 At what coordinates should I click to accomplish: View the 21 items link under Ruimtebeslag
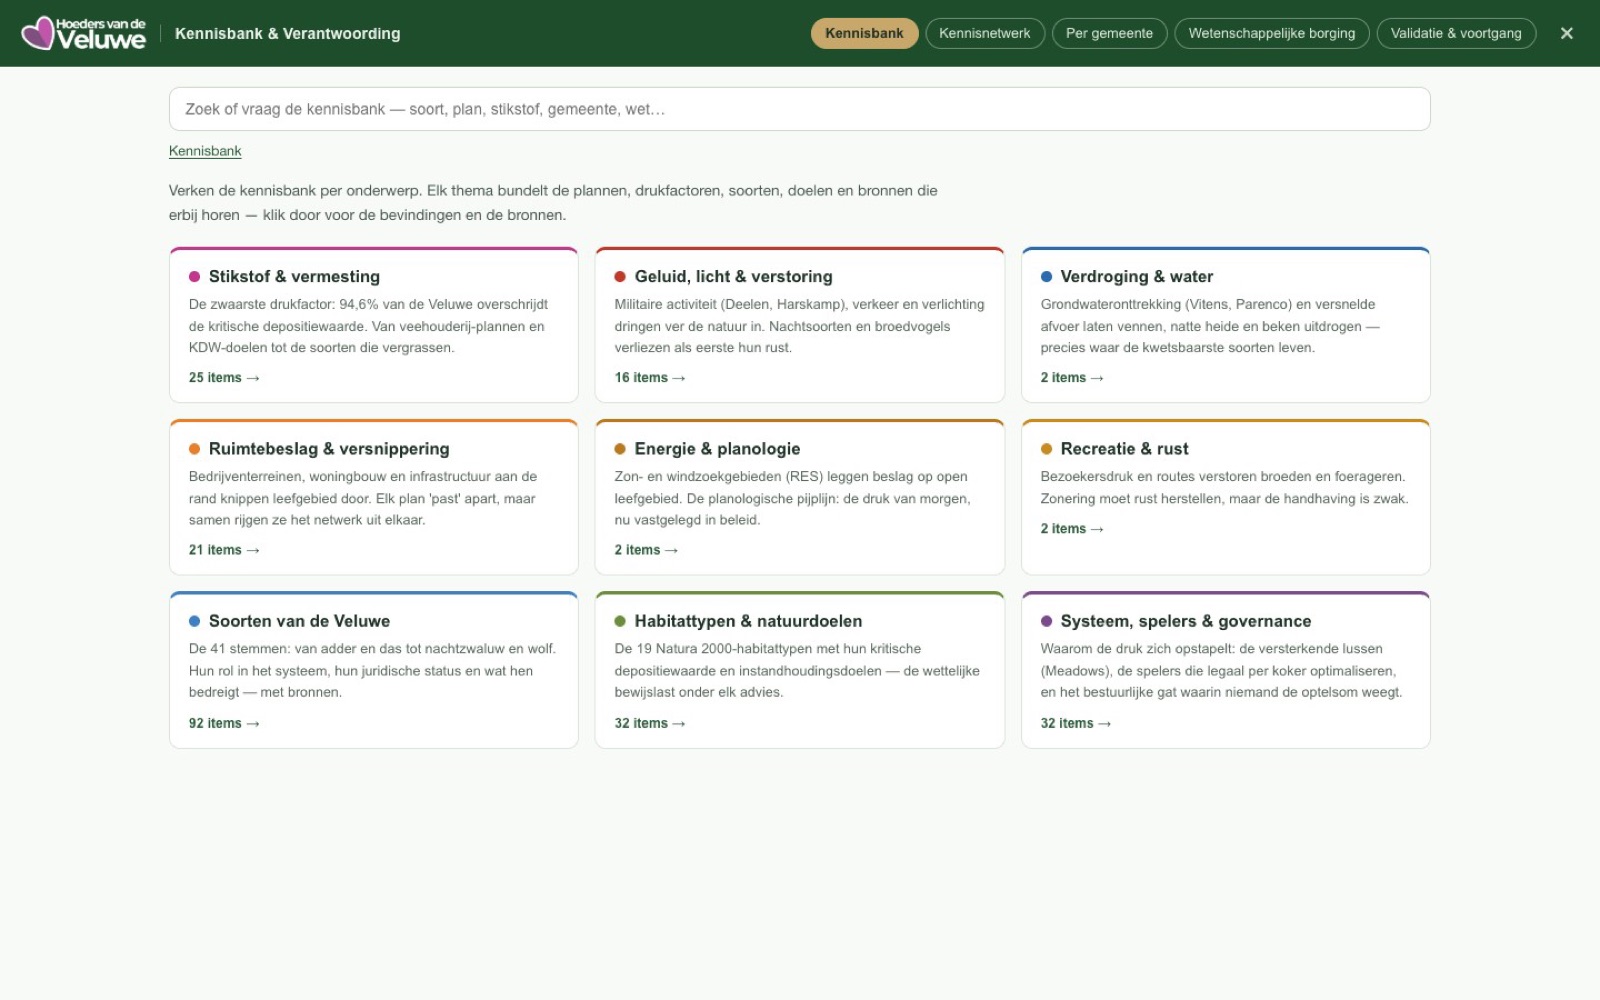click(x=224, y=550)
